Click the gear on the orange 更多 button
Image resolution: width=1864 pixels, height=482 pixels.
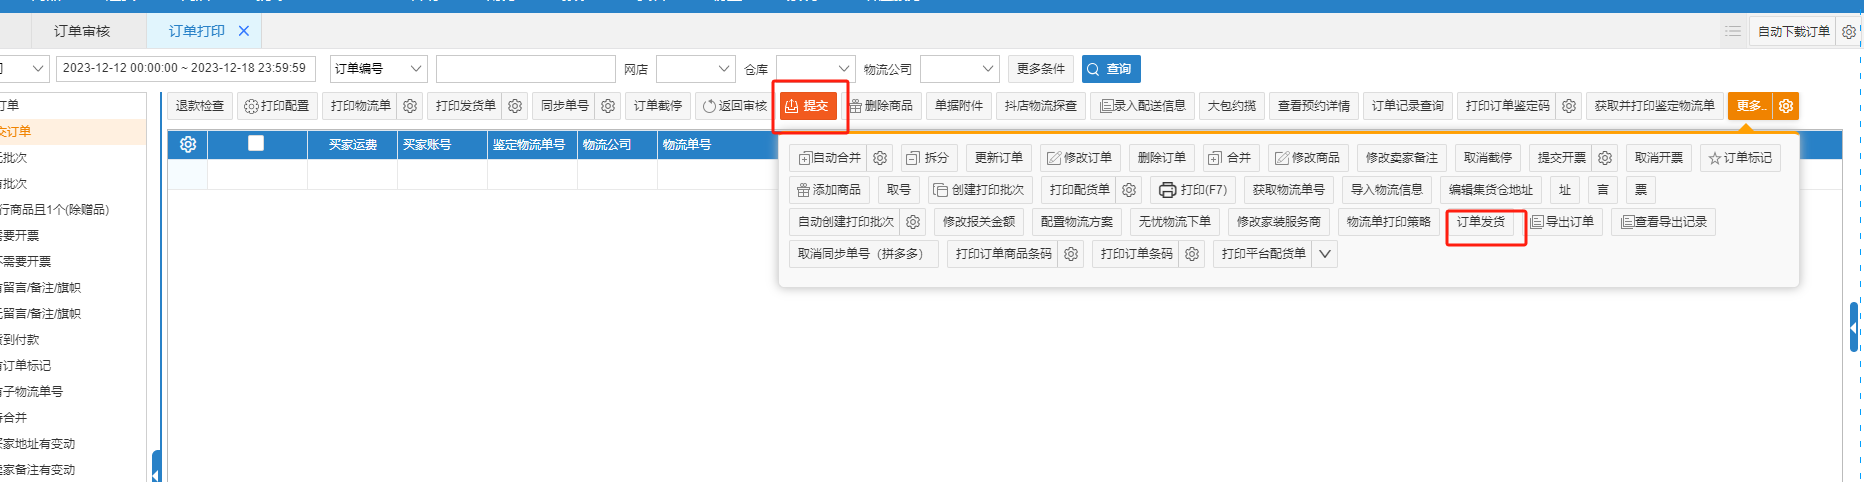tap(1786, 106)
